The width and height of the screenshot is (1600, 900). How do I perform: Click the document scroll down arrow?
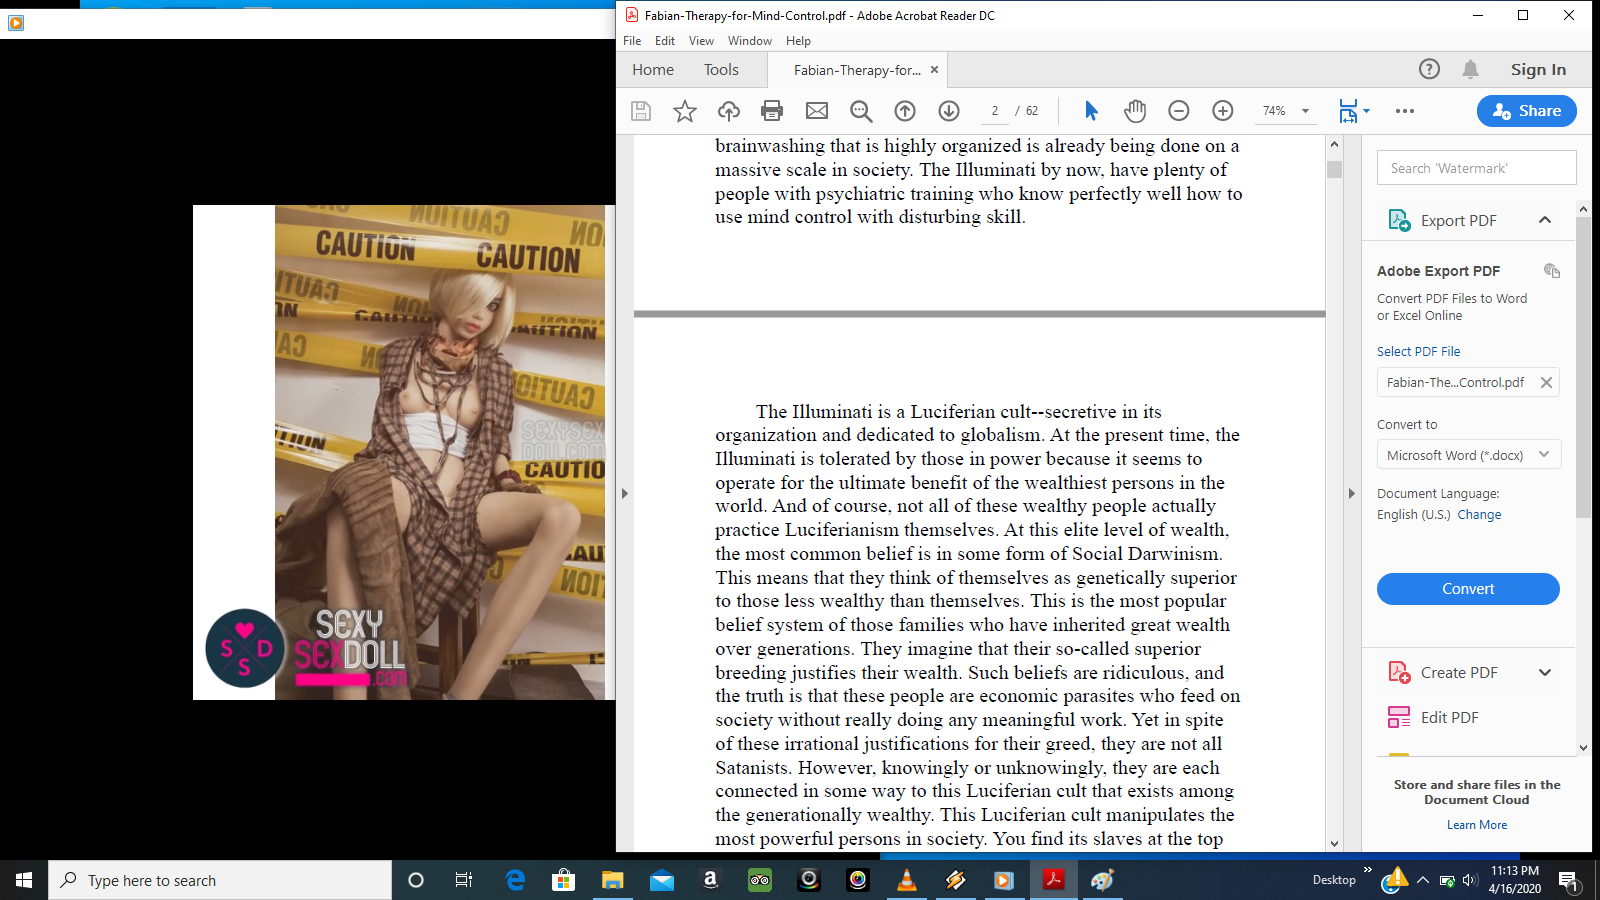1334,843
